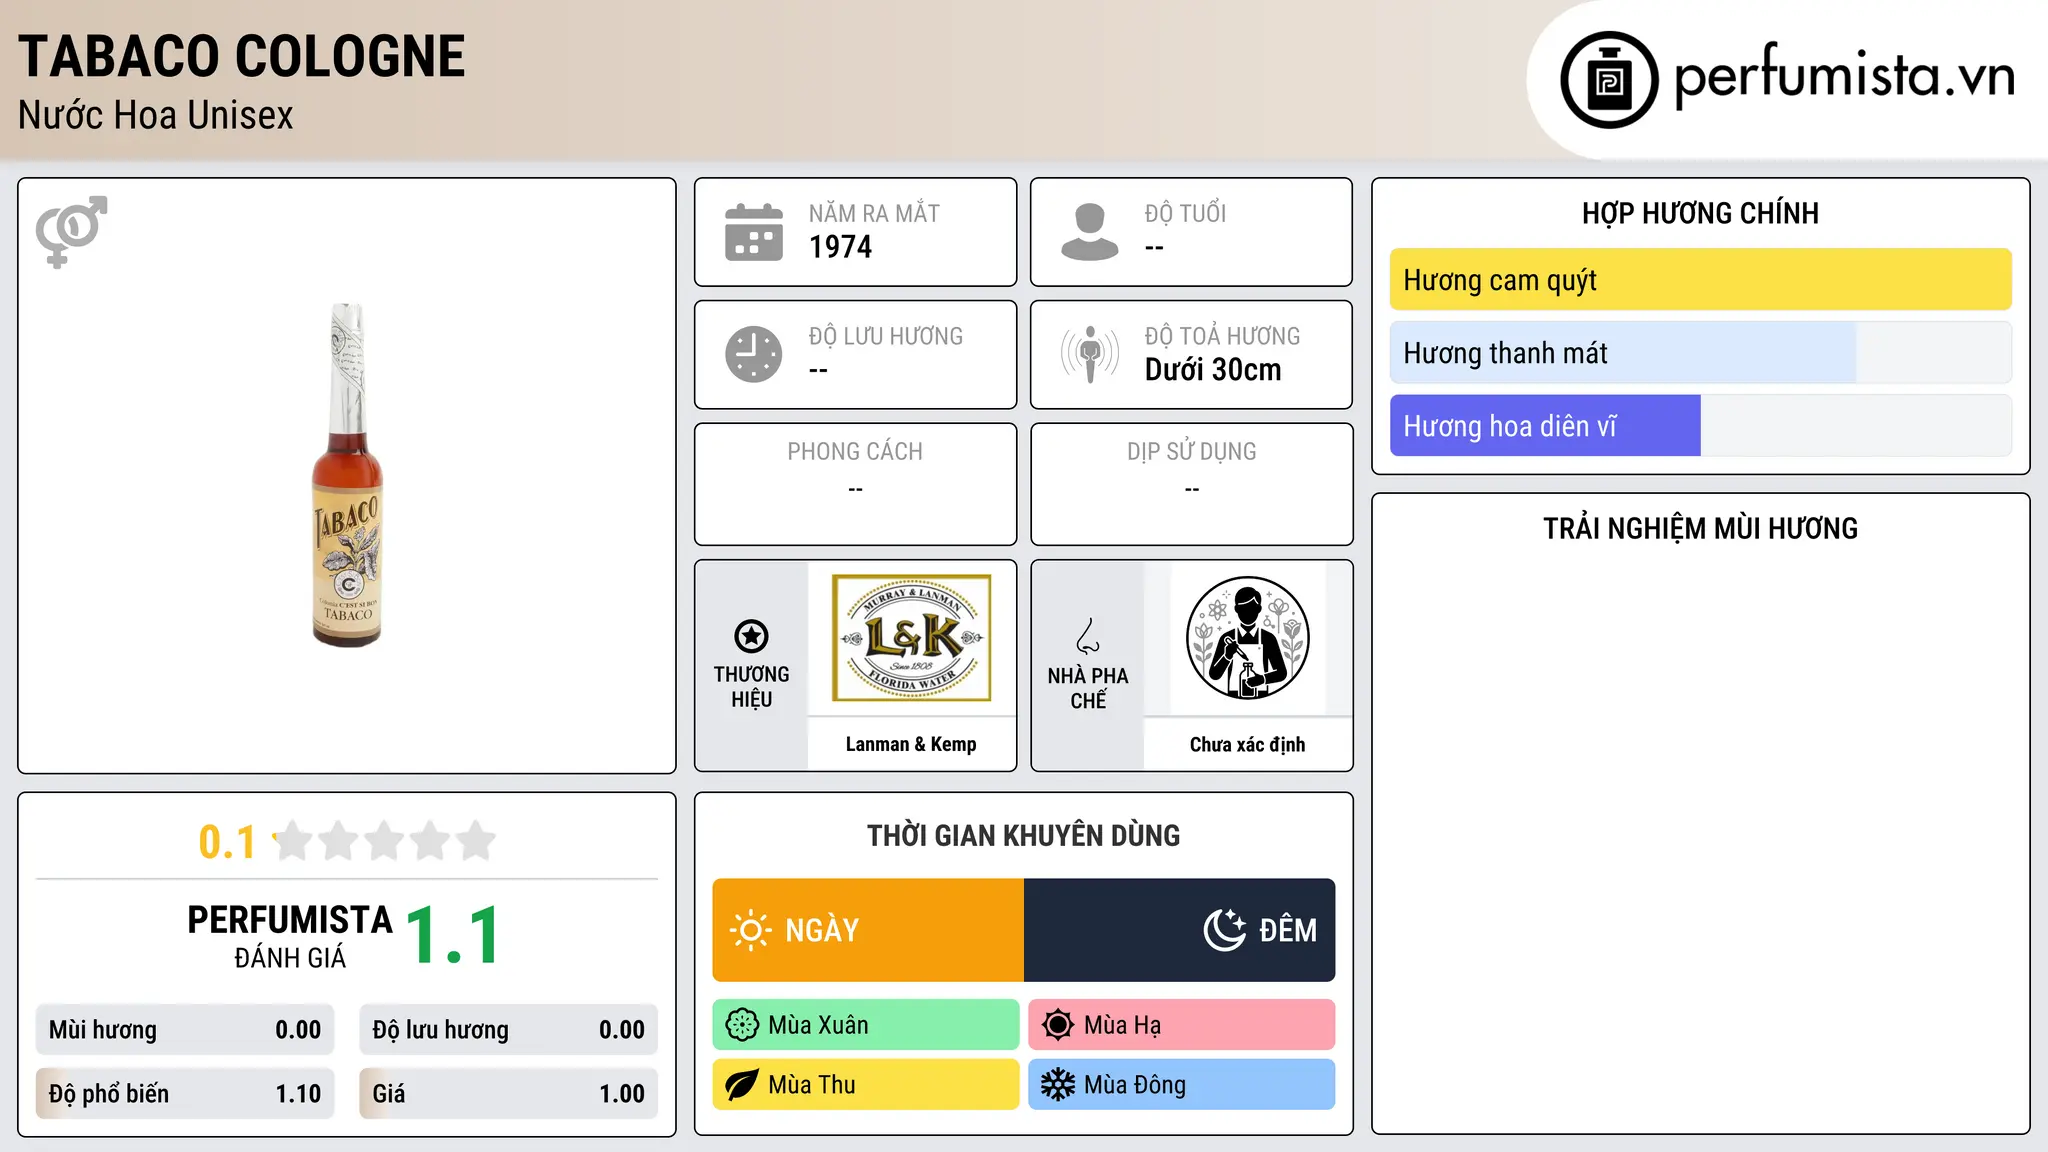
Task: Click the Phong cách card
Action: tap(856, 484)
